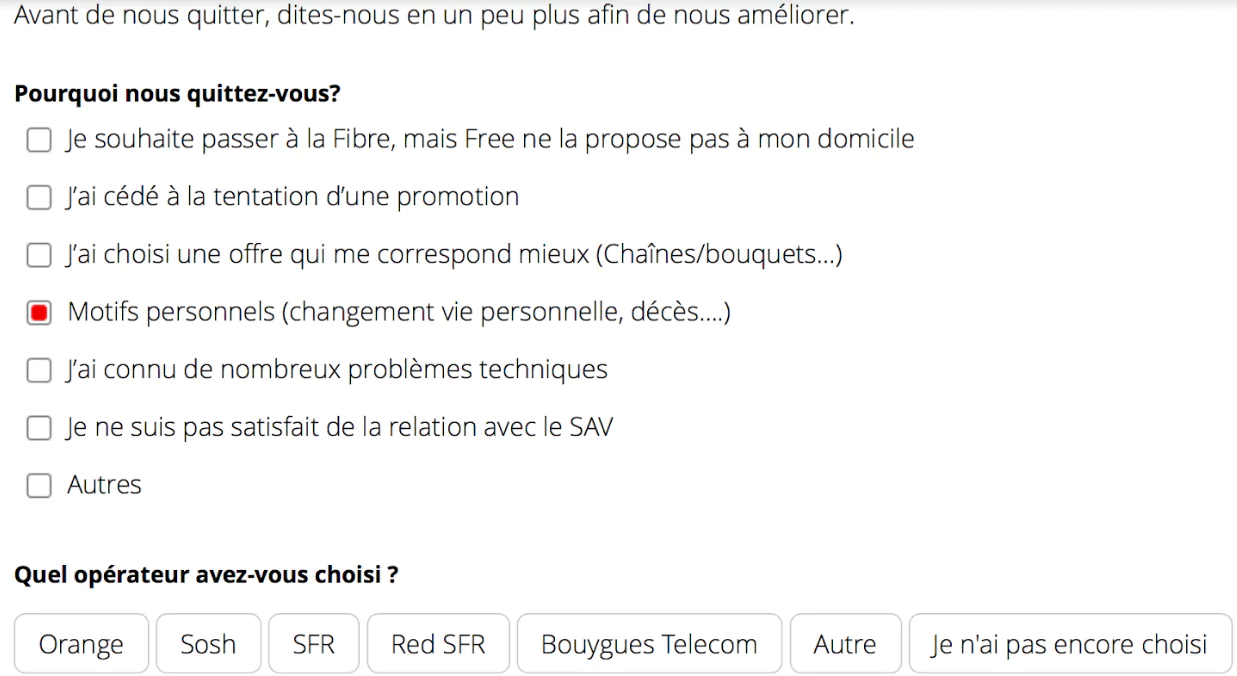Check the Fibre not available checkbox
The height and width of the screenshot is (676, 1237).
(38, 140)
